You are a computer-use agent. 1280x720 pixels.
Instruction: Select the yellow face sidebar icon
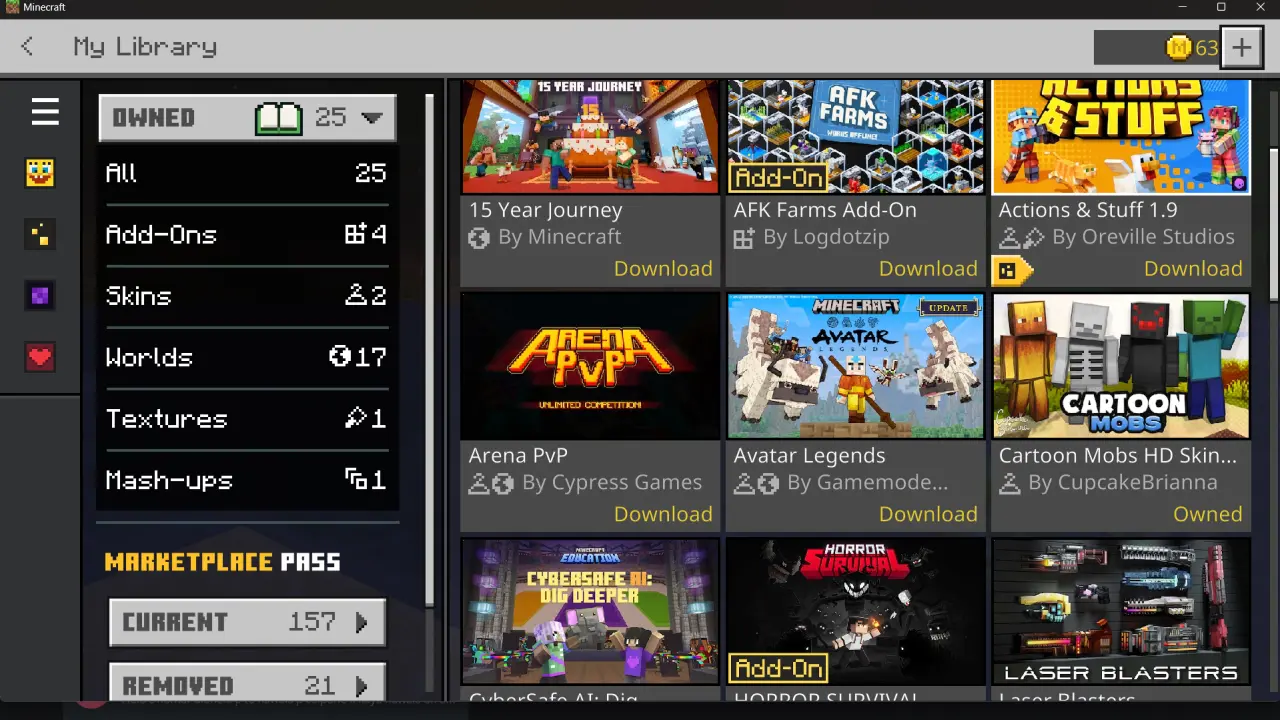[40, 173]
